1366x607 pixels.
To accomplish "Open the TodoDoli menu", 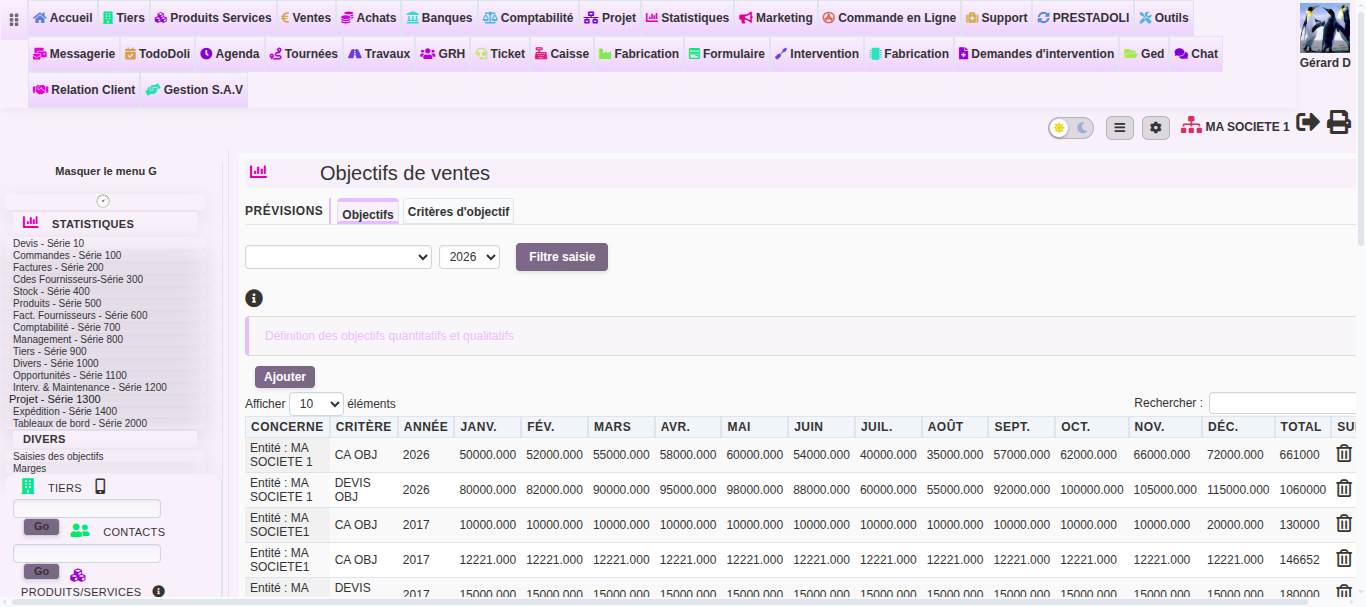I will [157, 54].
